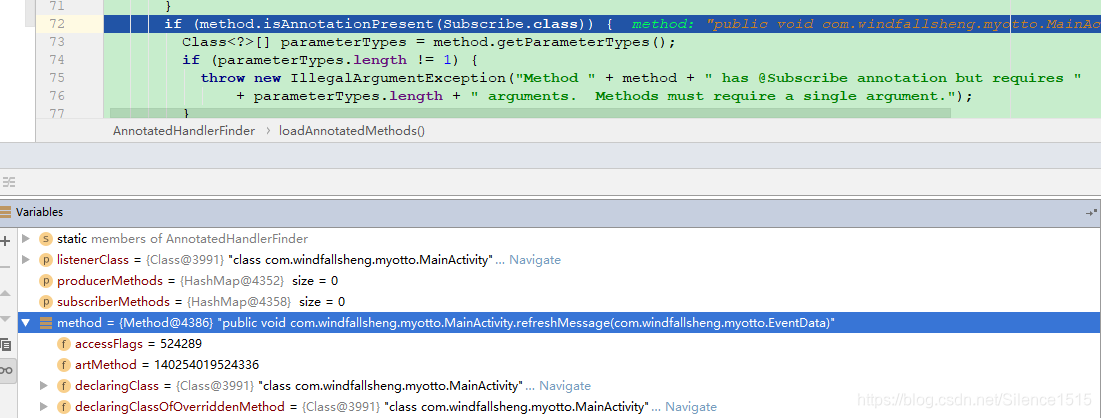Click AnnotatedHandlerFinder breadcrumb

[184, 131]
